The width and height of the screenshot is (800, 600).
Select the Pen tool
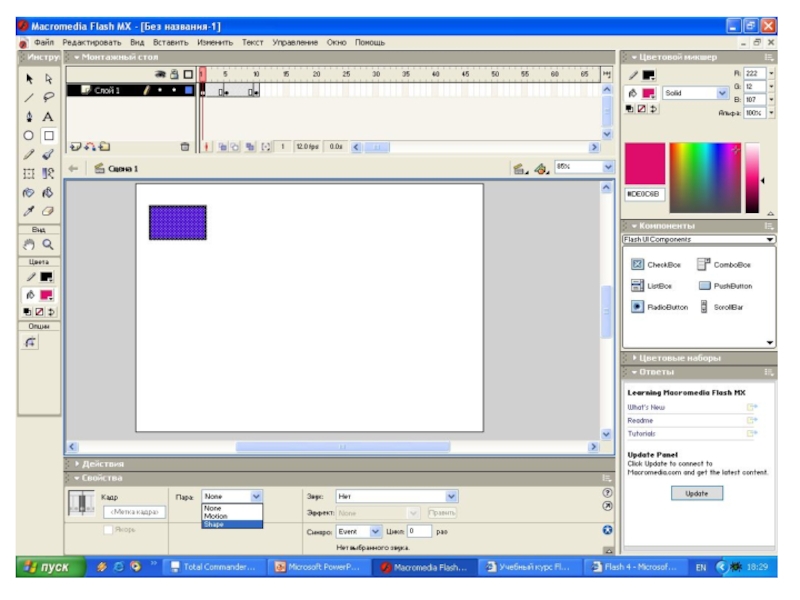click(29, 117)
